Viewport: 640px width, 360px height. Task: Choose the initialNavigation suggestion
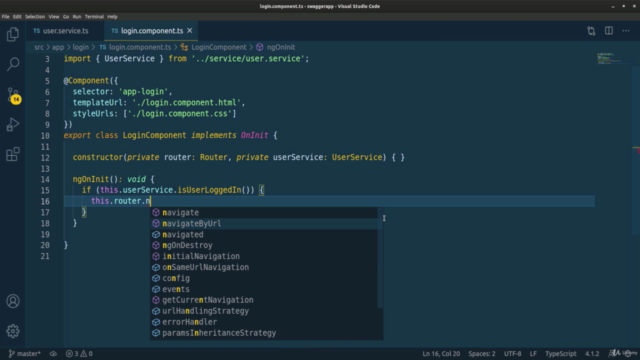click(264, 256)
